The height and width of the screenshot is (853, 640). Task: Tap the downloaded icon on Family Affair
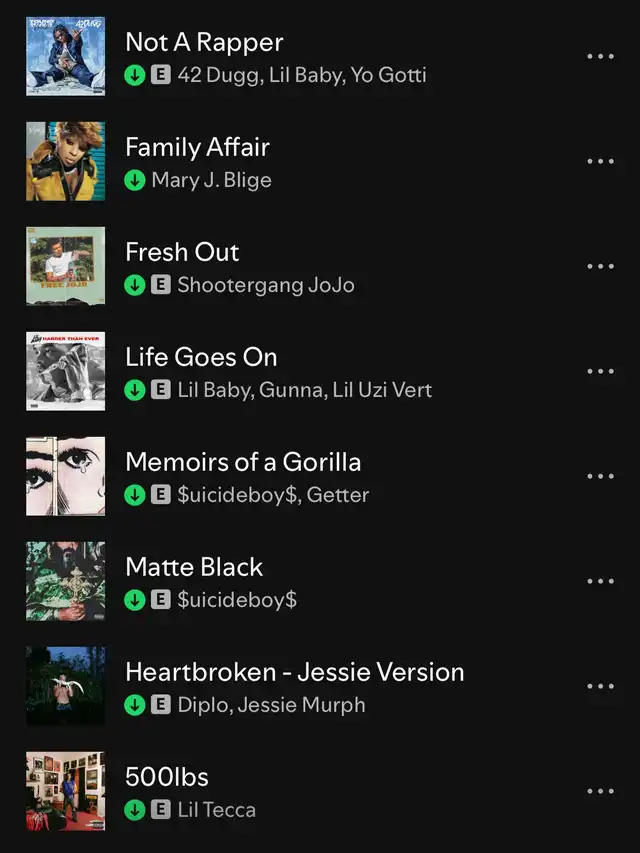[135, 181]
